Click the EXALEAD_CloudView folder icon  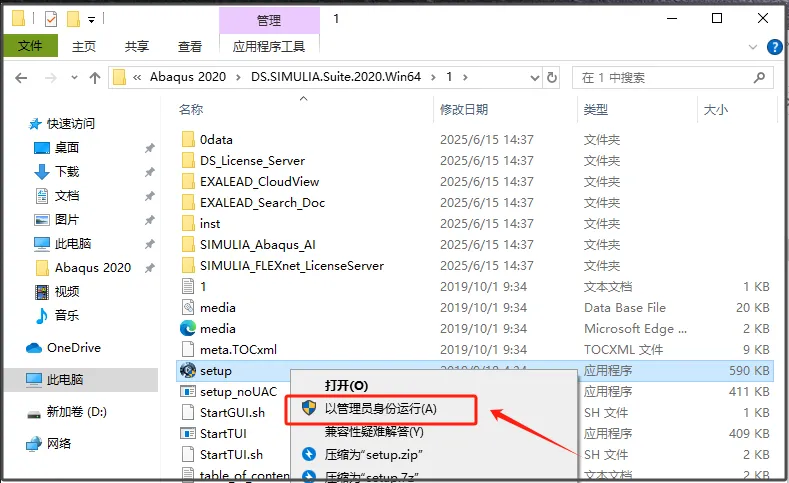click(x=188, y=182)
